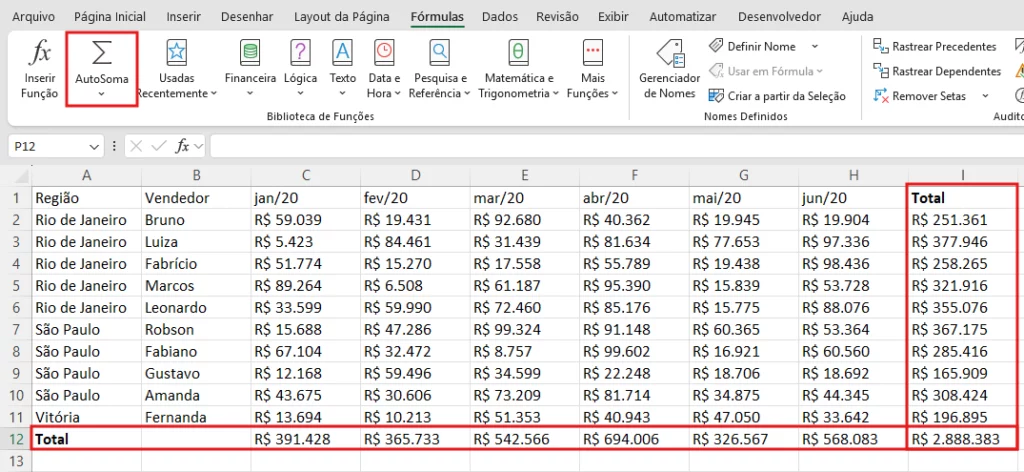Select the Vitória region cell

(87, 417)
